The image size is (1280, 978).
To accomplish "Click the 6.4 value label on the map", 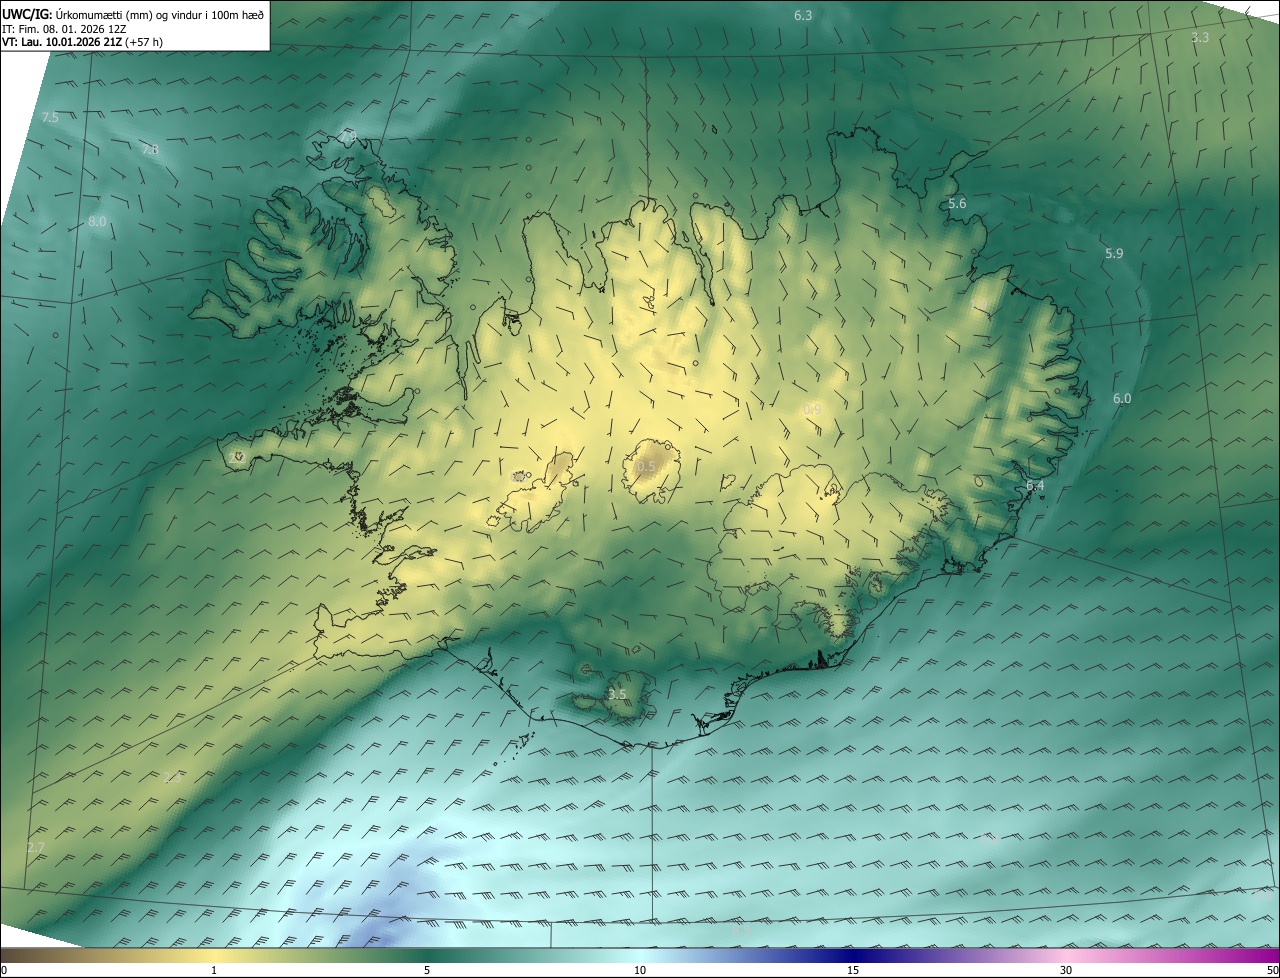I will click(1035, 486).
